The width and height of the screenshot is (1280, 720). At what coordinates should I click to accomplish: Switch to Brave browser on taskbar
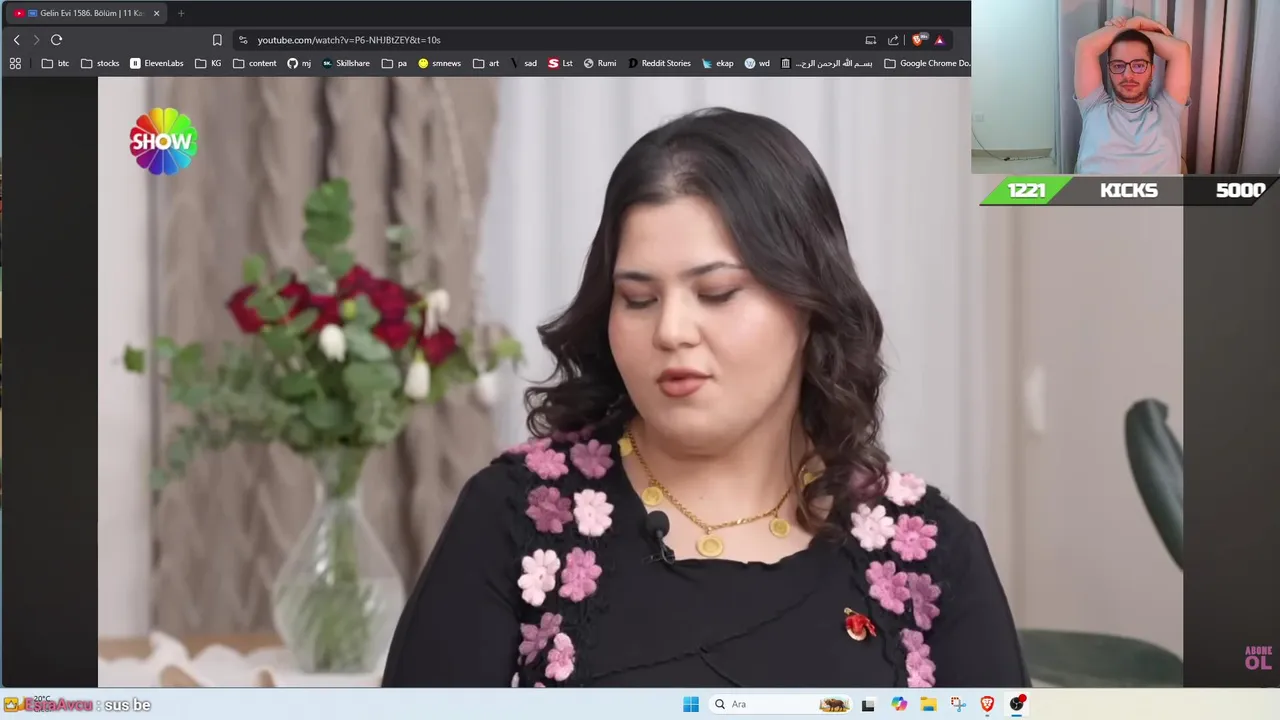coord(987,704)
